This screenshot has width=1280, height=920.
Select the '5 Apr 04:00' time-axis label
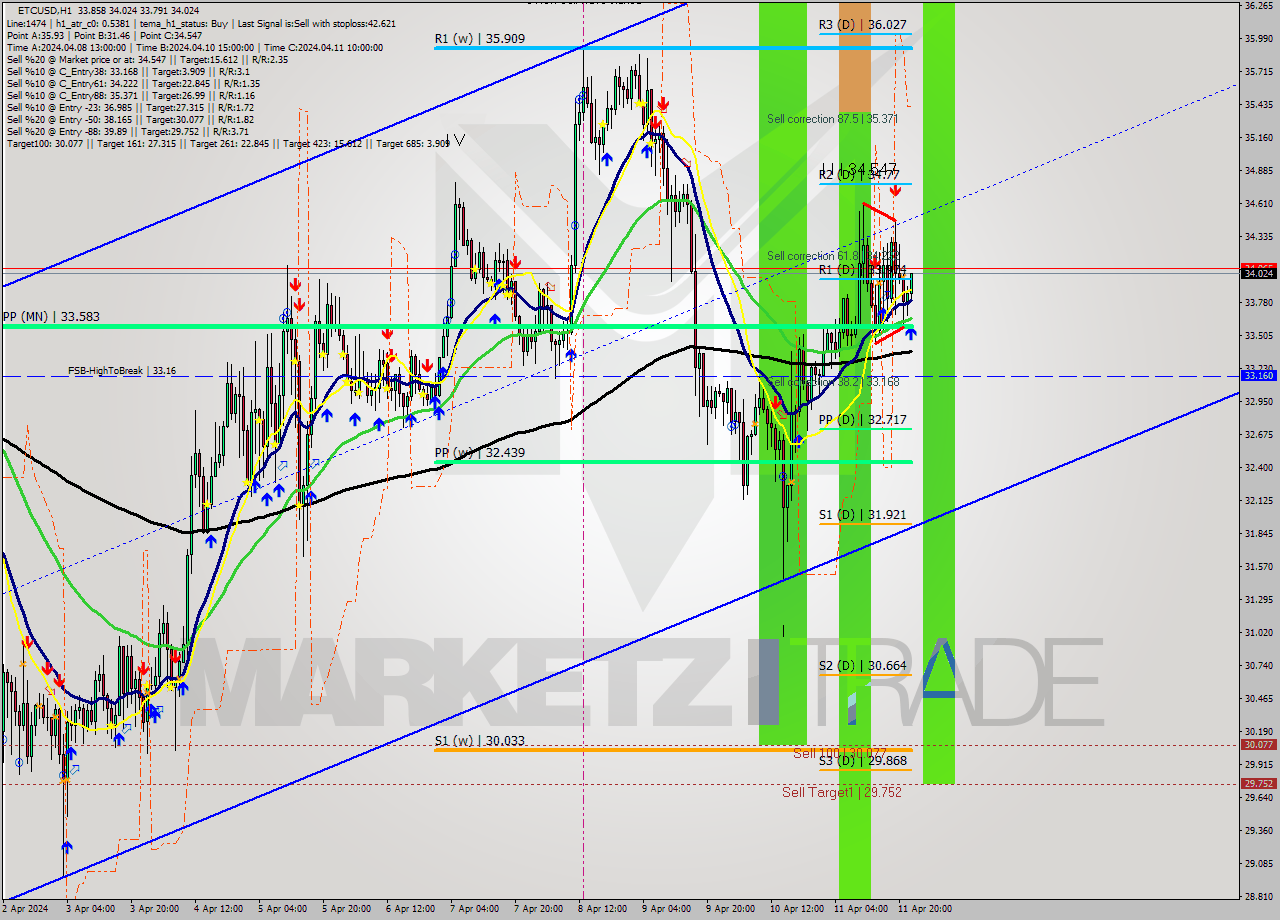point(282,909)
